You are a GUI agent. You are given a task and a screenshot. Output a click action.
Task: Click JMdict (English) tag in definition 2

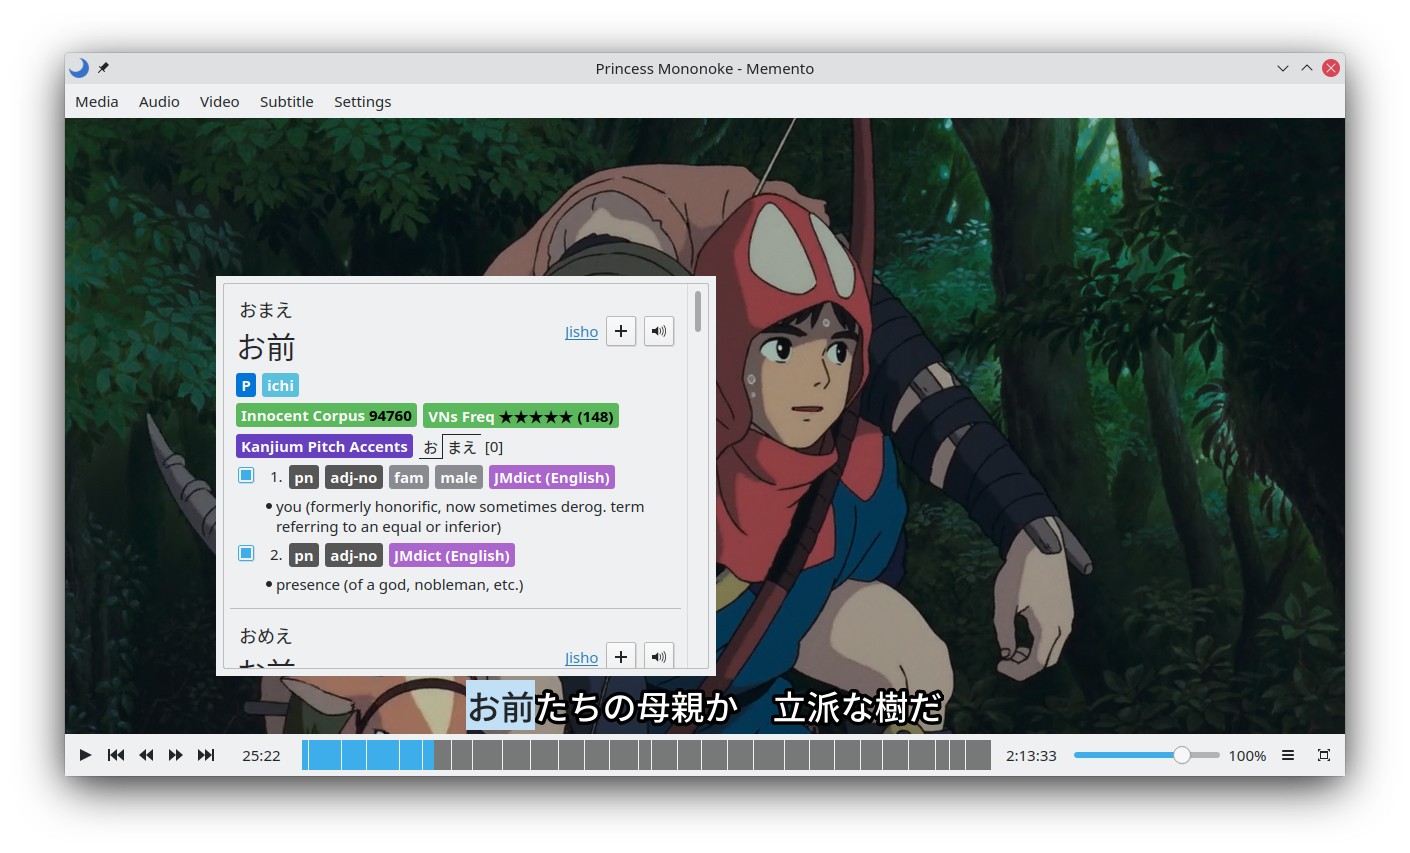pos(452,556)
